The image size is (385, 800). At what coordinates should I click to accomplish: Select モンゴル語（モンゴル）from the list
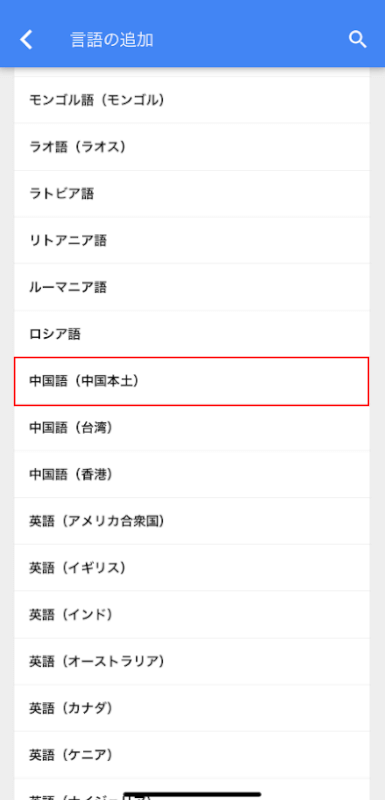pyautogui.click(x=192, y=100)
